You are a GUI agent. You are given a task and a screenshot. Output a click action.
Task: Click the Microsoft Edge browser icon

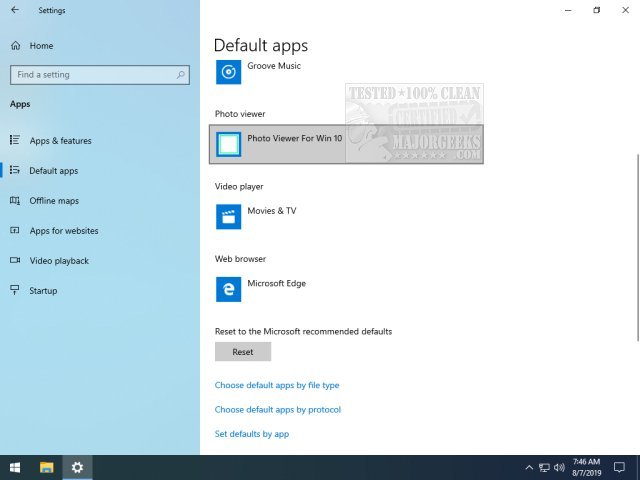(229, 289)
